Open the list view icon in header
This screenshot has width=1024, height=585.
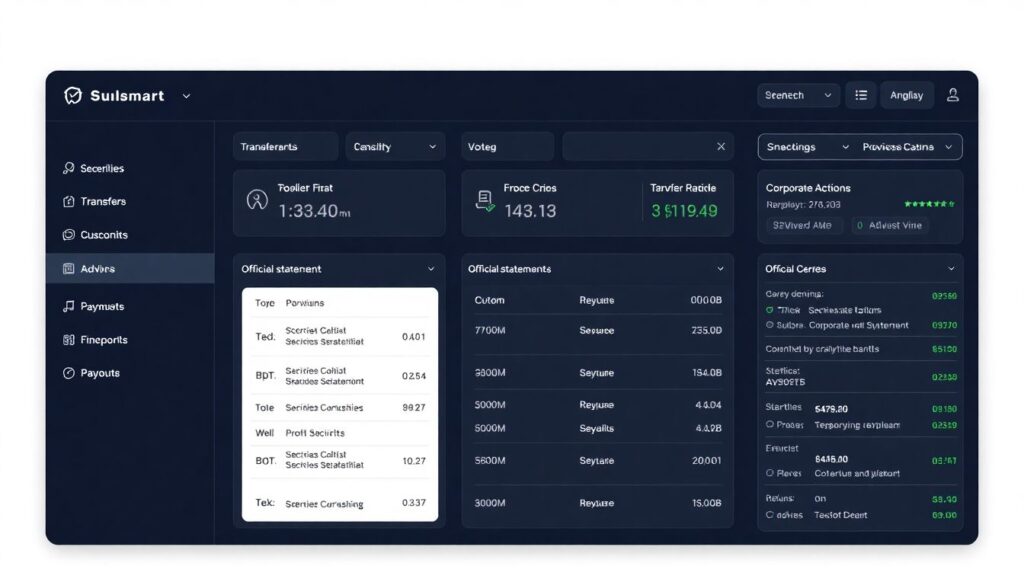click(861, 95)
